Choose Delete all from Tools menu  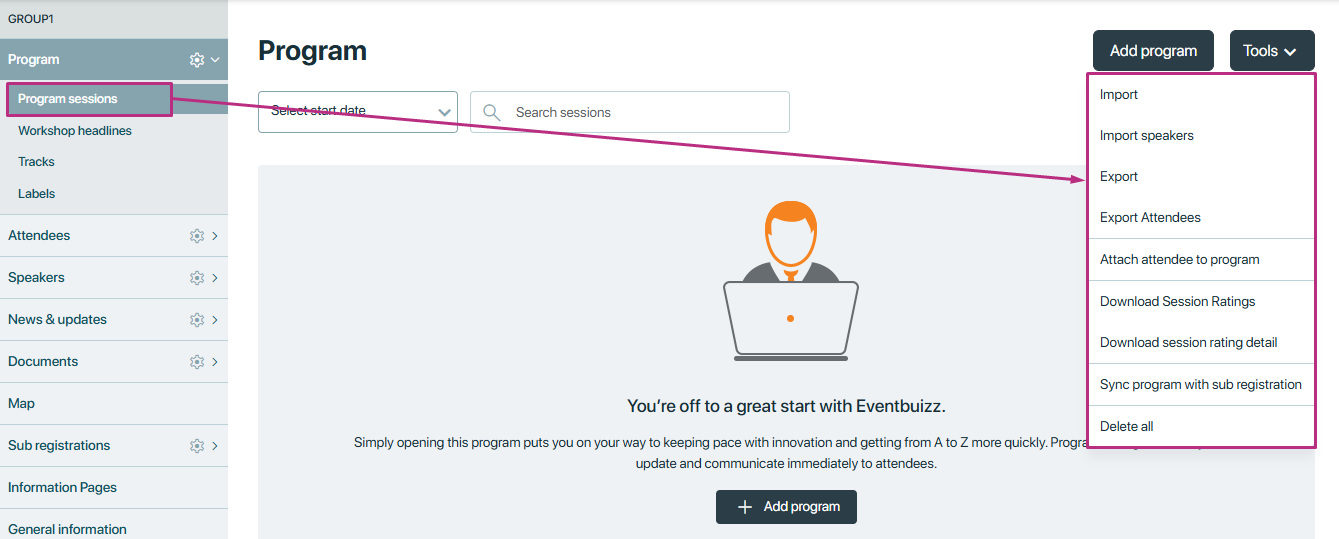pyautogui.click(x=1126, y=426)
